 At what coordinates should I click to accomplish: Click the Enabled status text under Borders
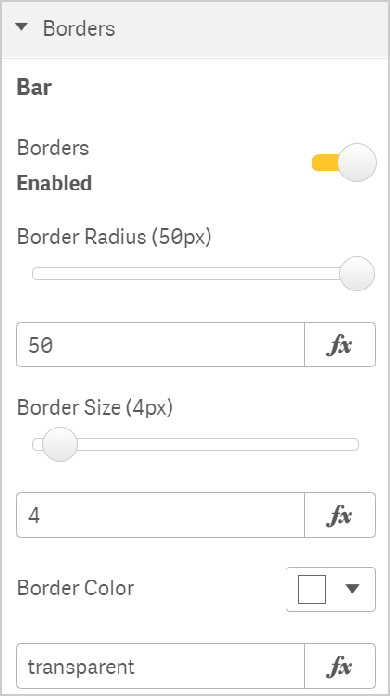(54, 183)
